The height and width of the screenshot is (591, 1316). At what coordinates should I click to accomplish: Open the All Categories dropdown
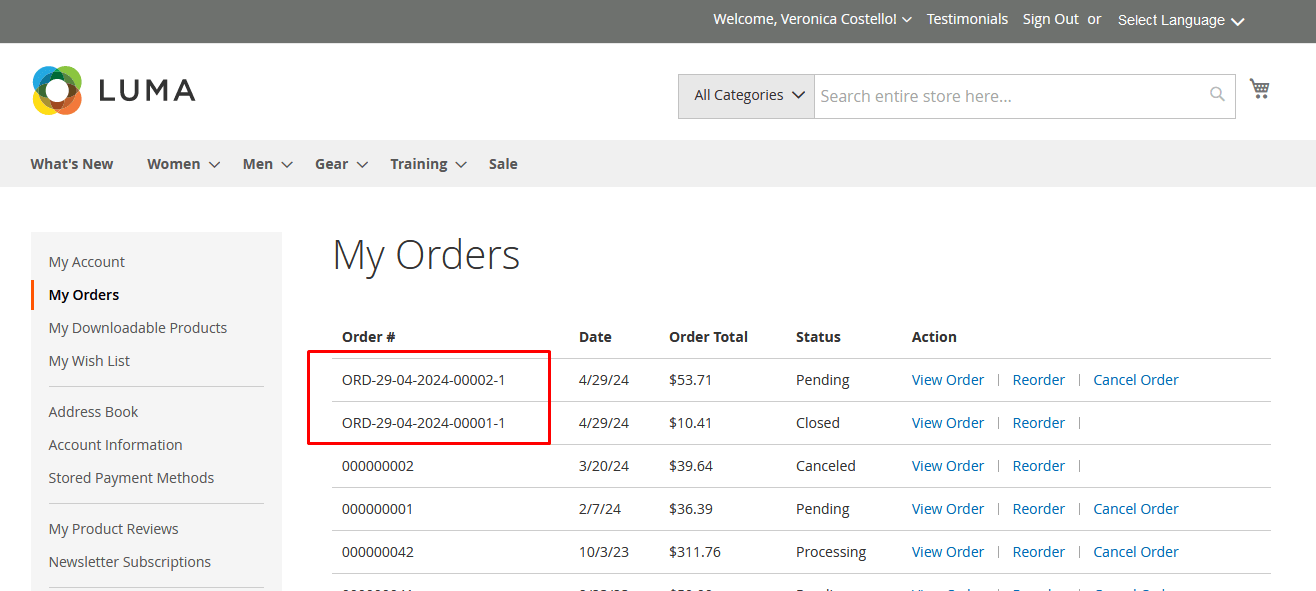coord(746,96)
